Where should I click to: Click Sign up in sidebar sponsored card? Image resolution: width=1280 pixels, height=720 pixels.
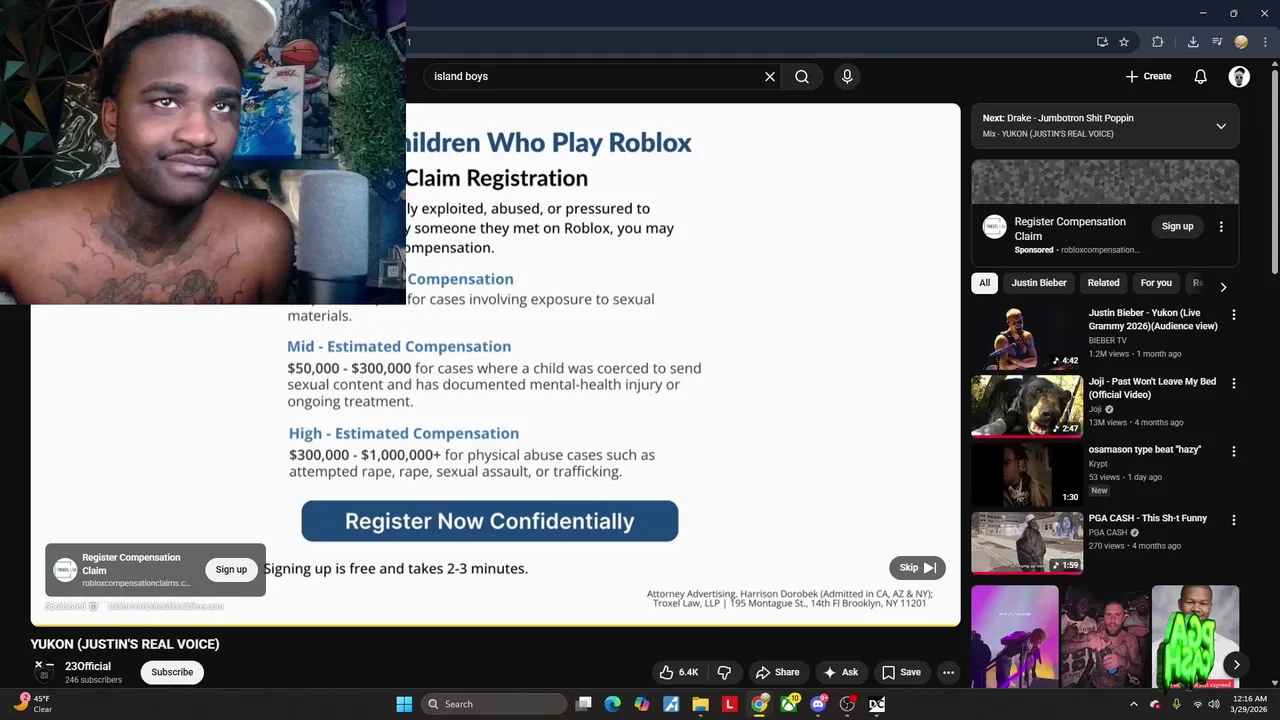tap(1177, 227)
